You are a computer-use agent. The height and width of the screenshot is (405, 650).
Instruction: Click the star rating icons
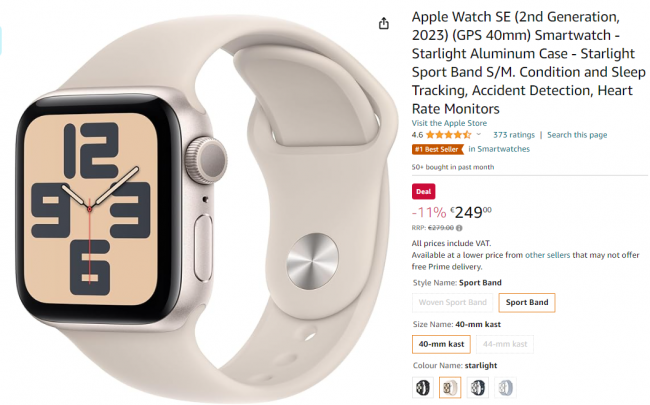pyautogui.click(x=449, y=135)
